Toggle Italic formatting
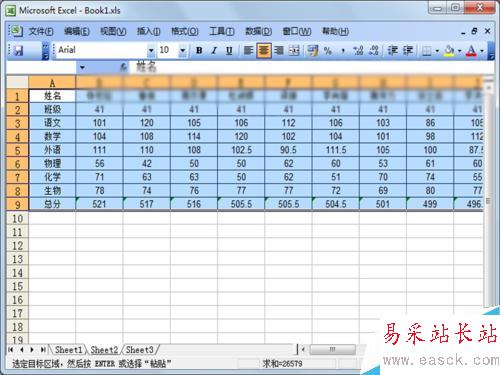Screen dimensions: 500x375 [214, 51]
